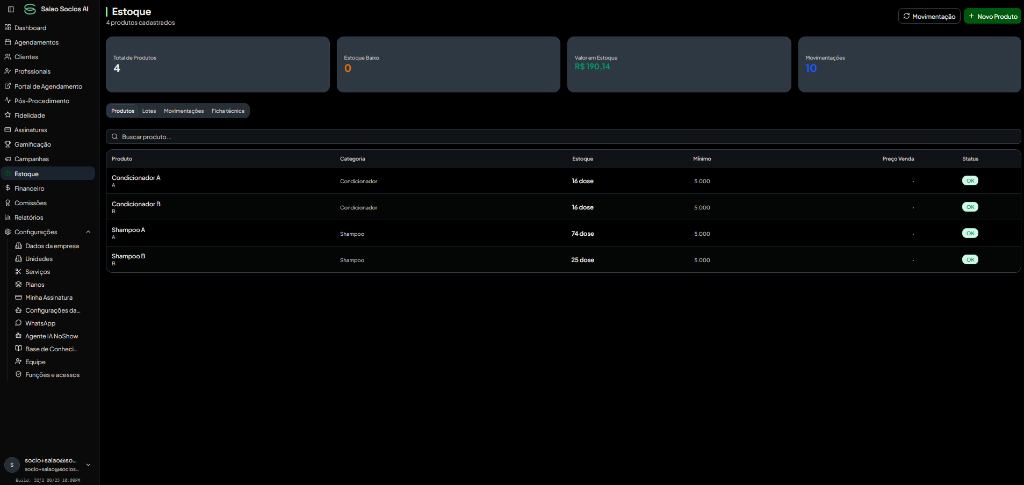Open Portal de Agendamento via its icon

[7, 86]
